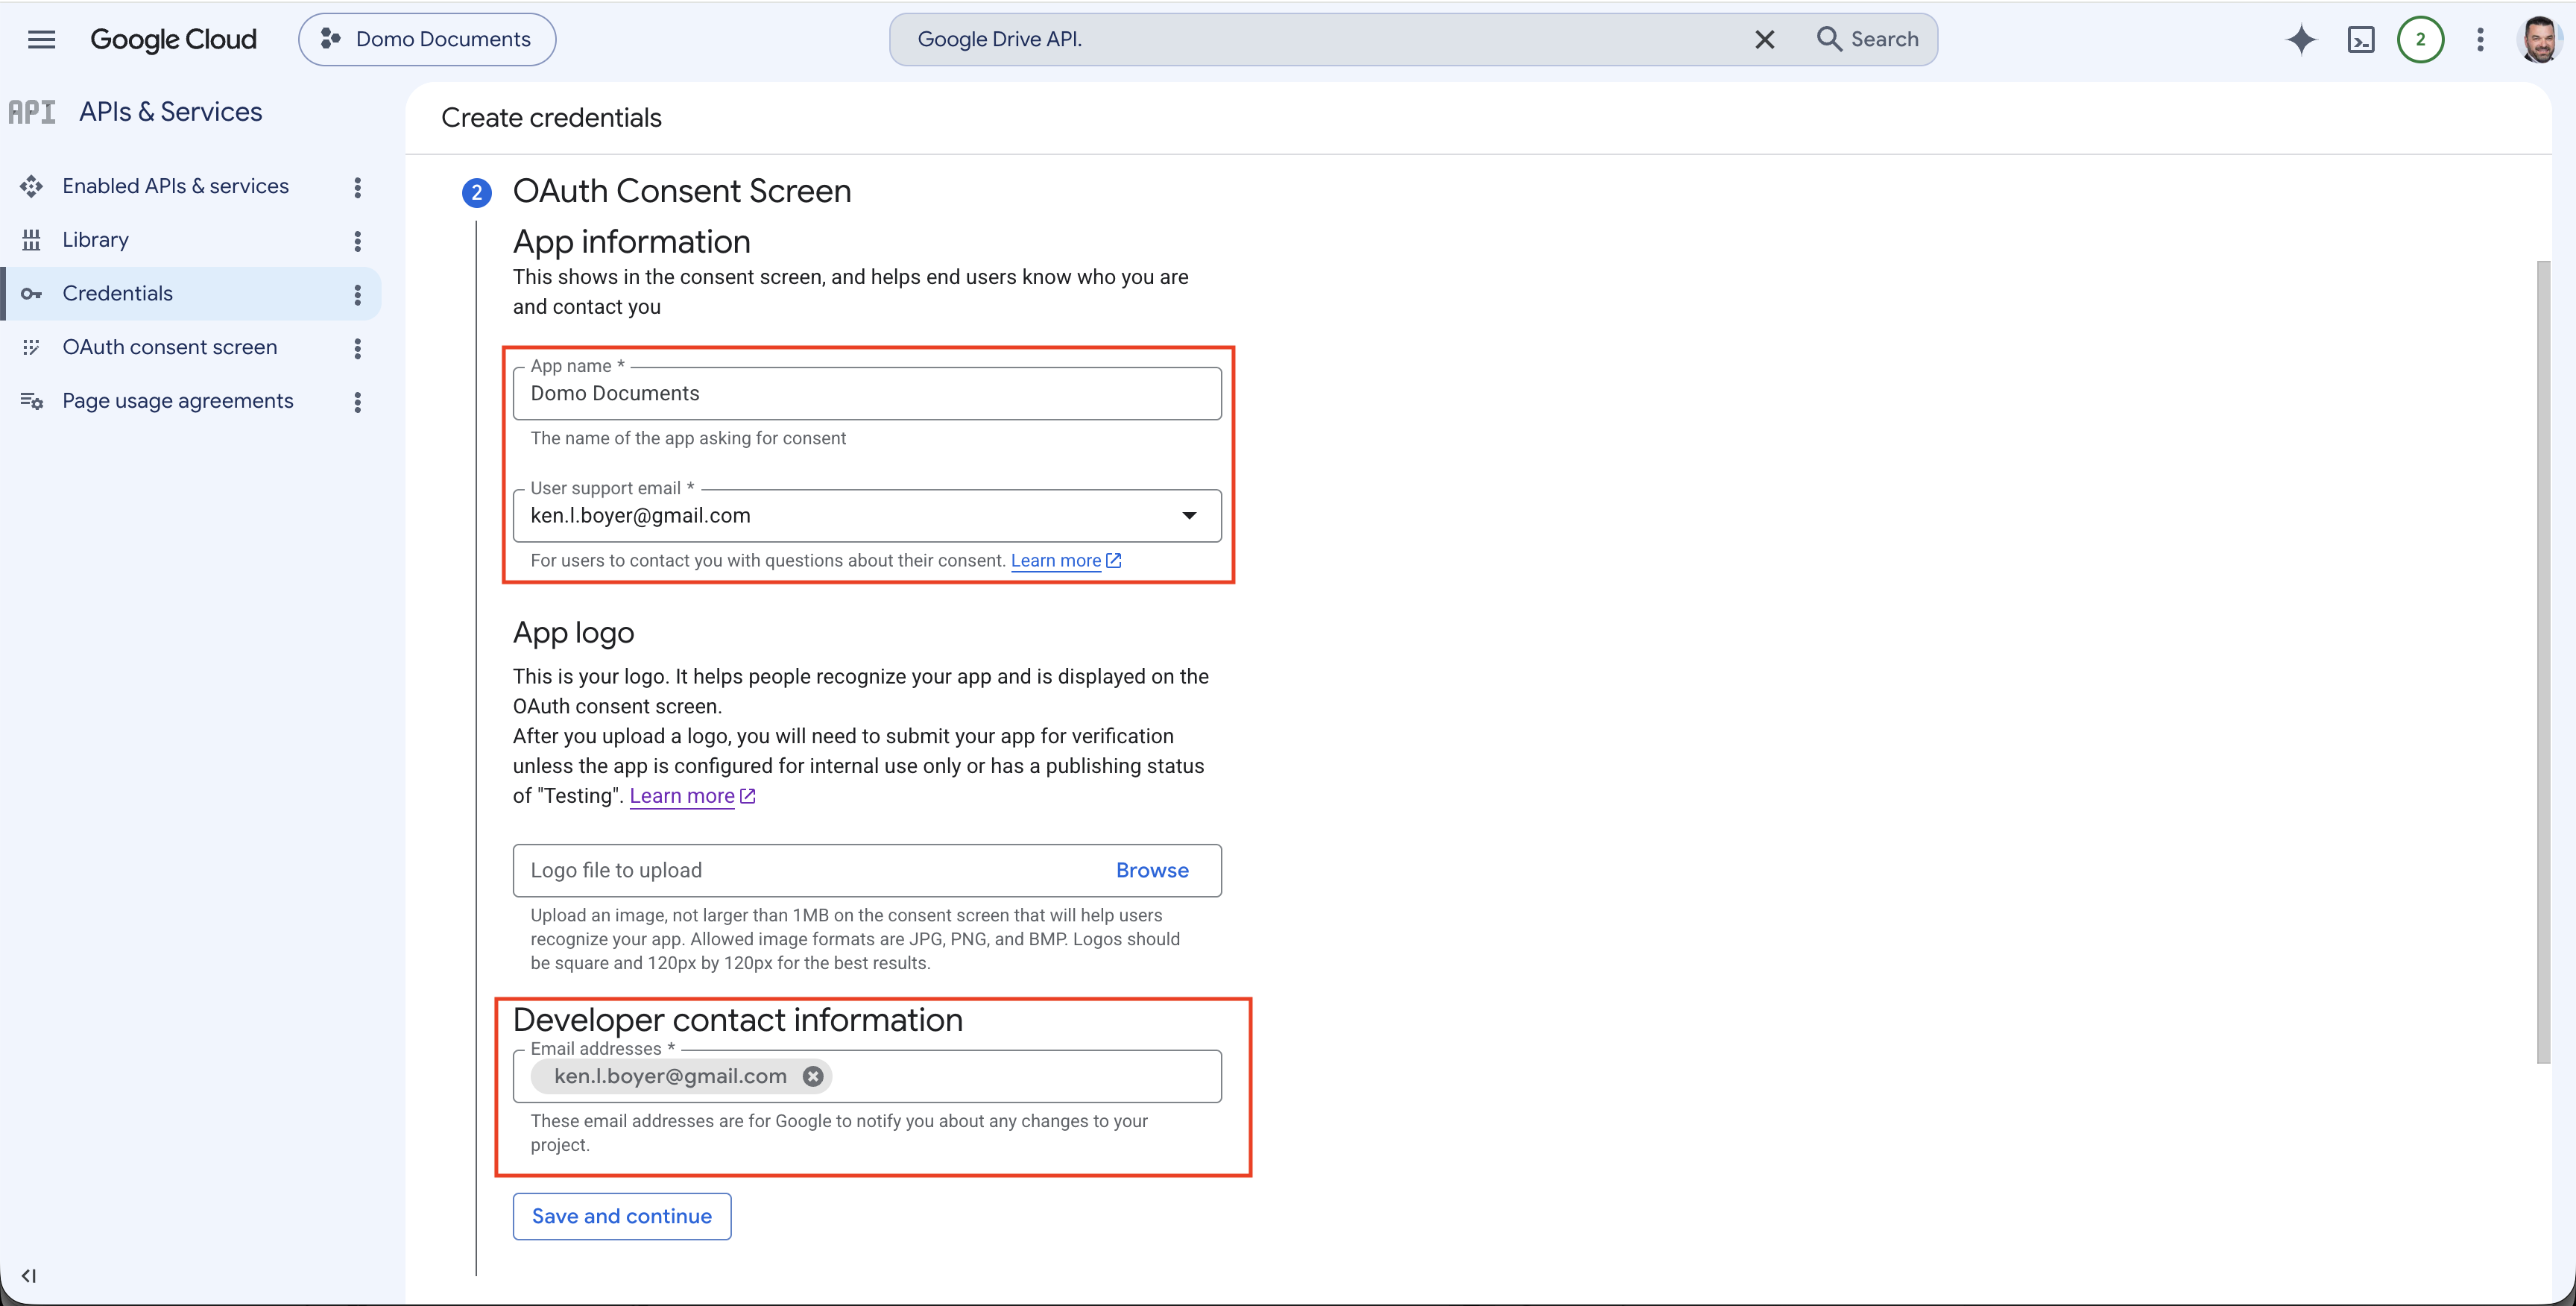Click the Enabled APIs & services icon

pyautogui.click(x=31, y=186)
